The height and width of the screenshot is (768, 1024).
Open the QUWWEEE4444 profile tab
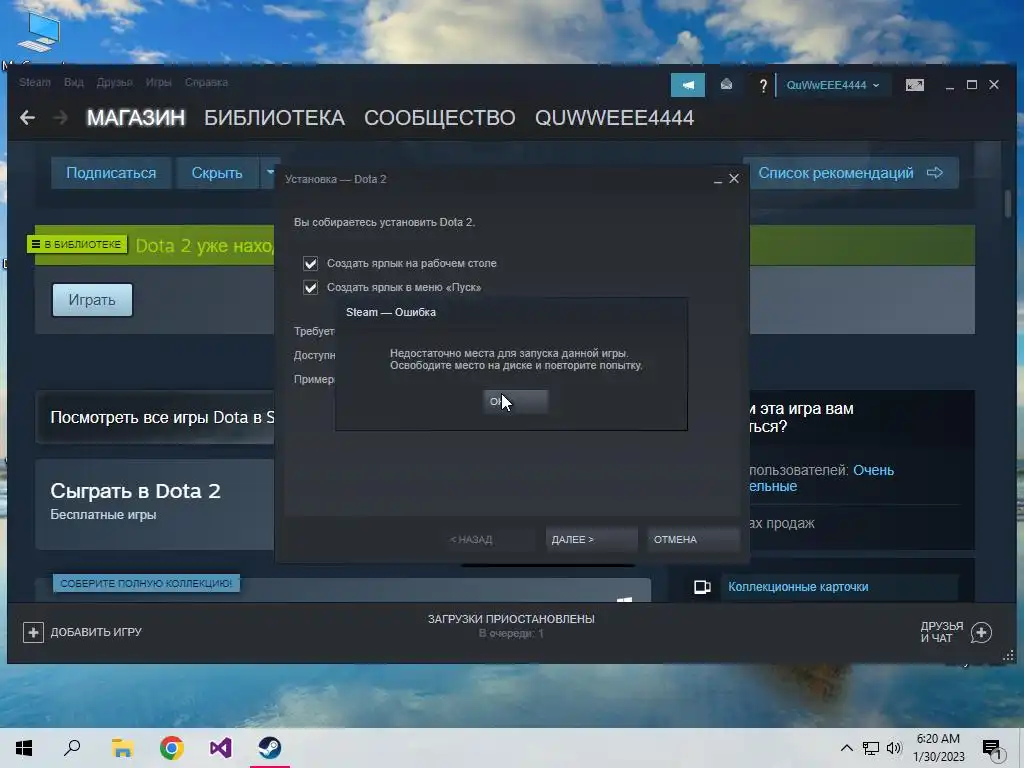tap(615, 118)
